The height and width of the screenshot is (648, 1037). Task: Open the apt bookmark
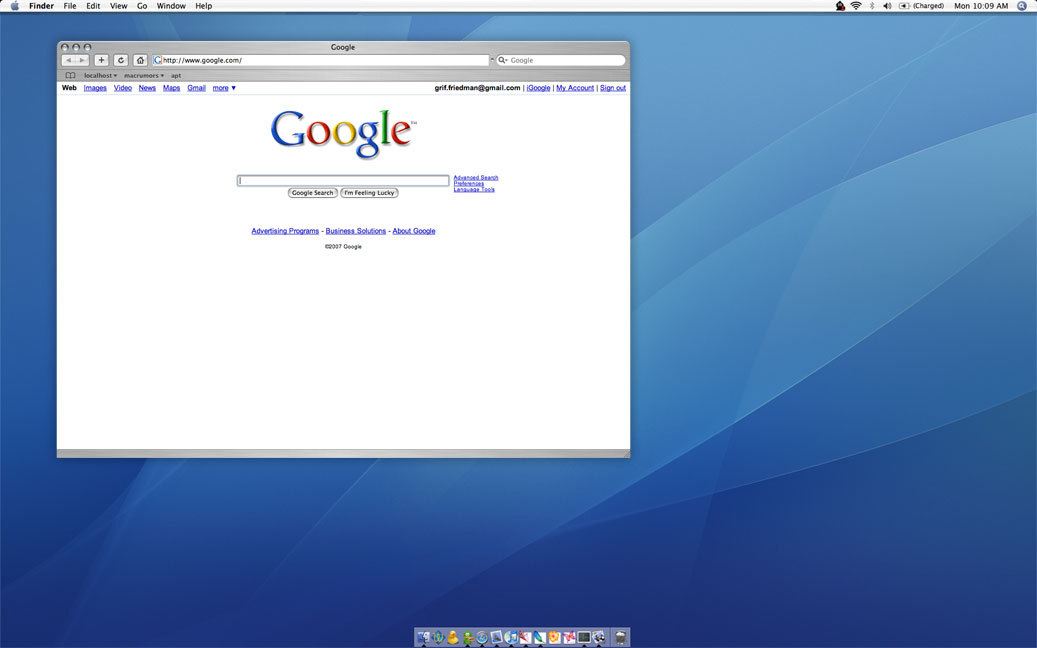pyautogui.click(x=176, y=75)
